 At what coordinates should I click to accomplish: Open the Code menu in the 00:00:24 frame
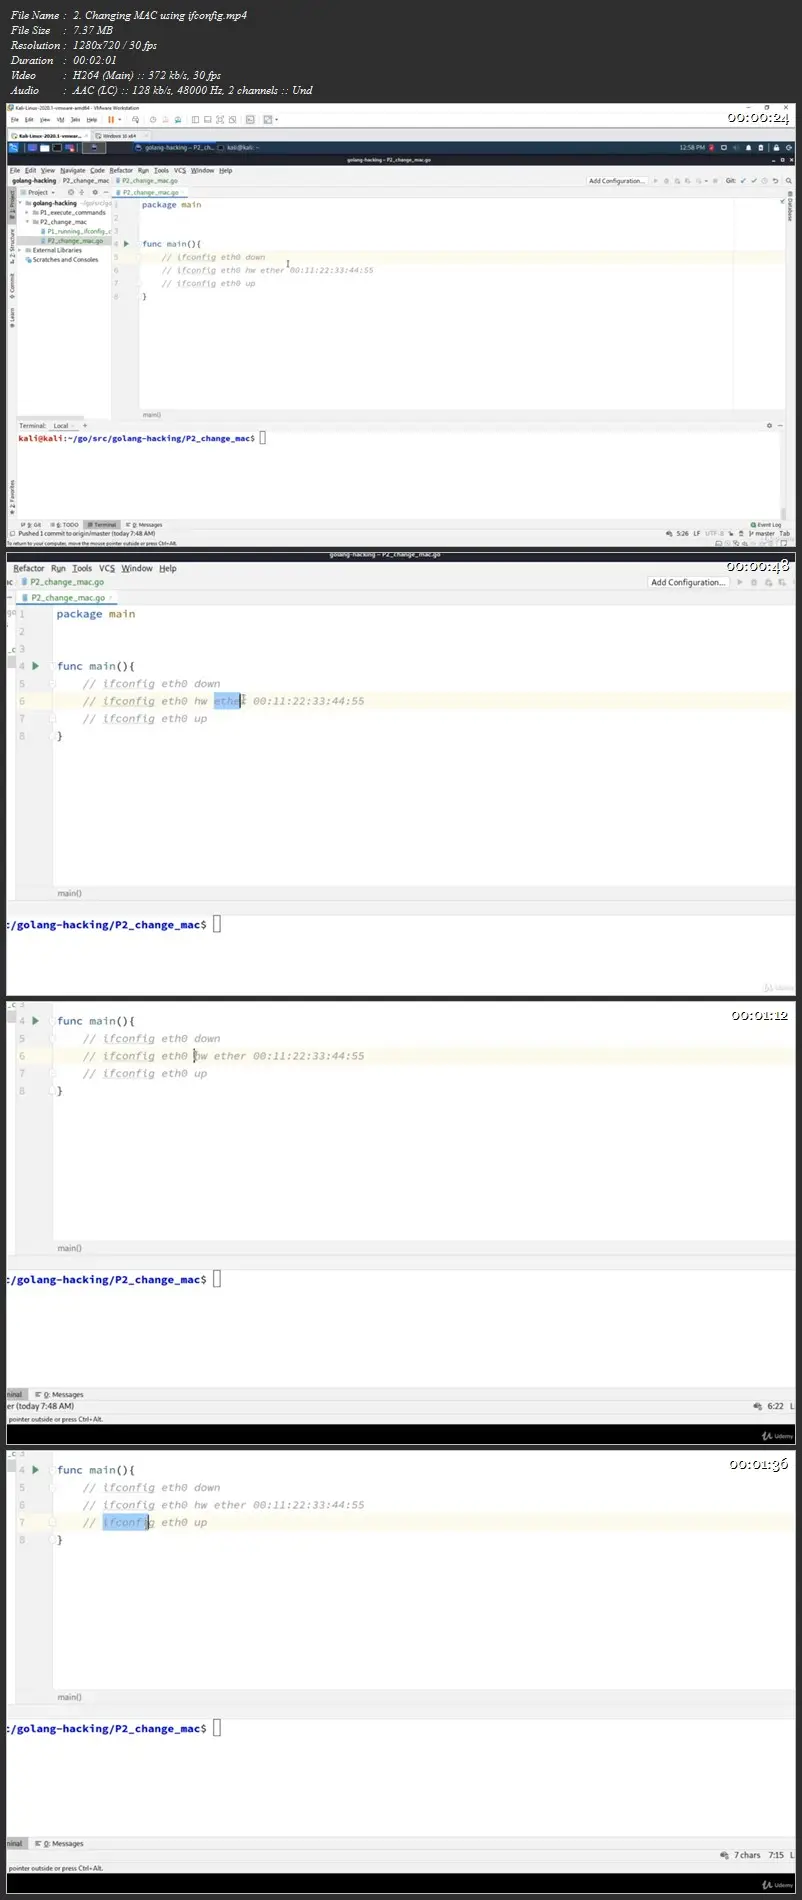coord(97,171)
